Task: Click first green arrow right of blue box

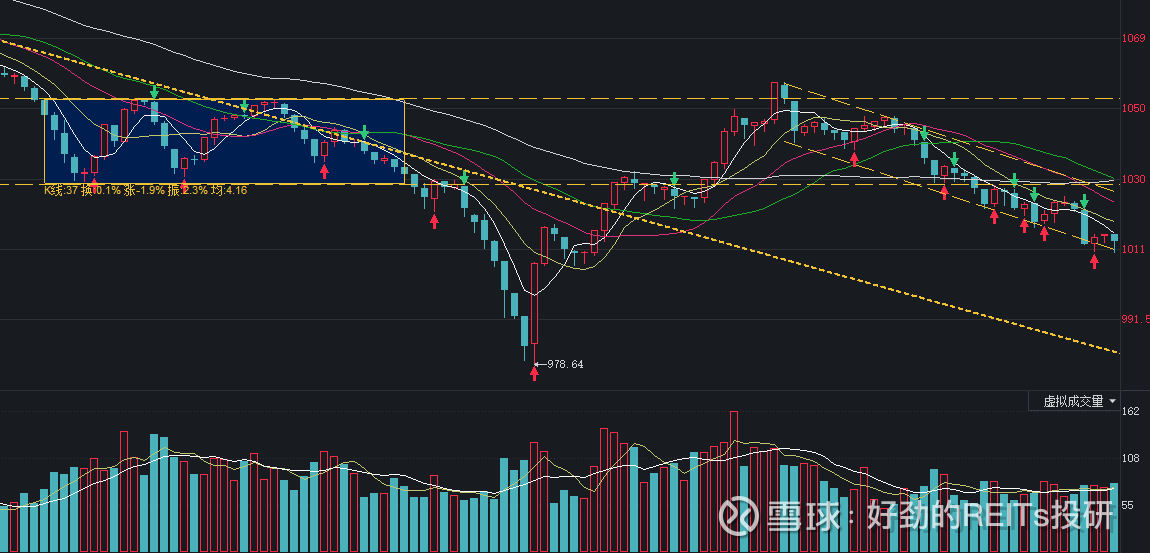Action: (464, 178)
